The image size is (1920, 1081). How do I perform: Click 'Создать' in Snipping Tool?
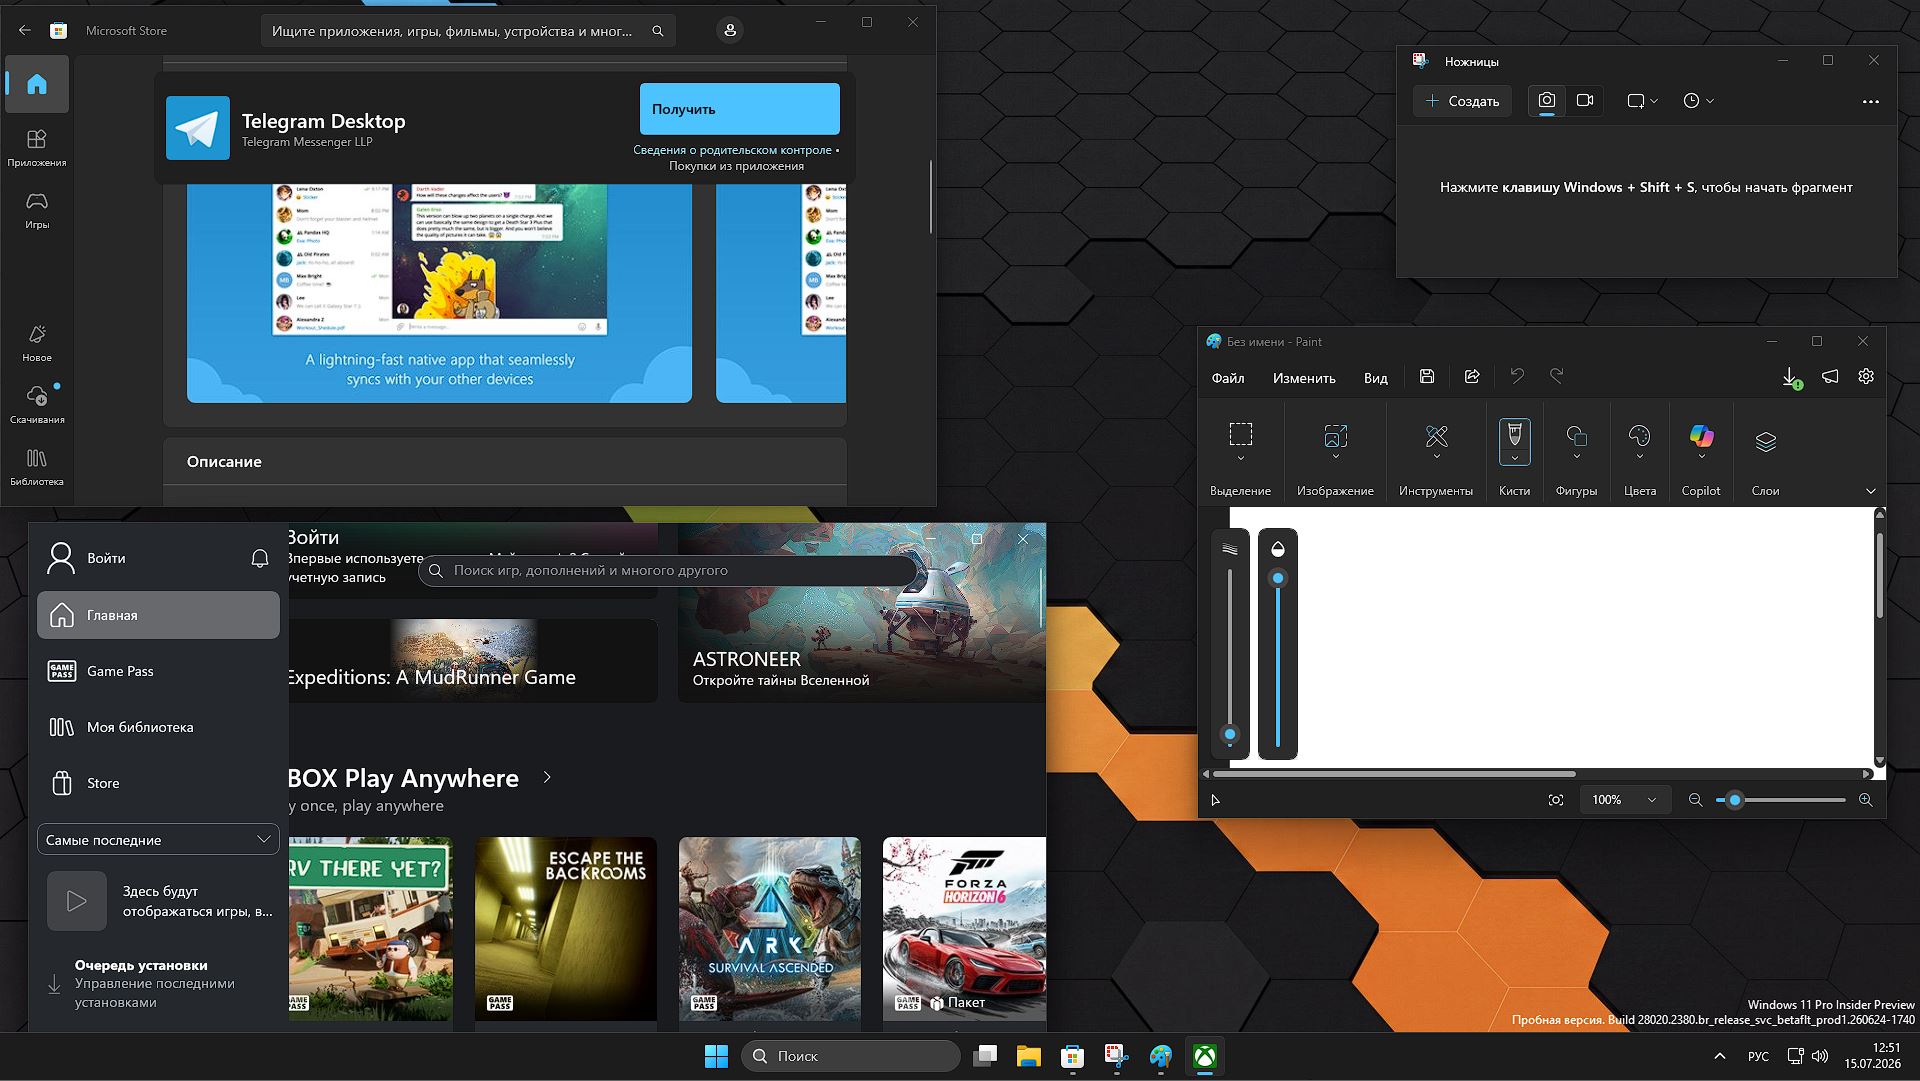tap(1462, 101)
